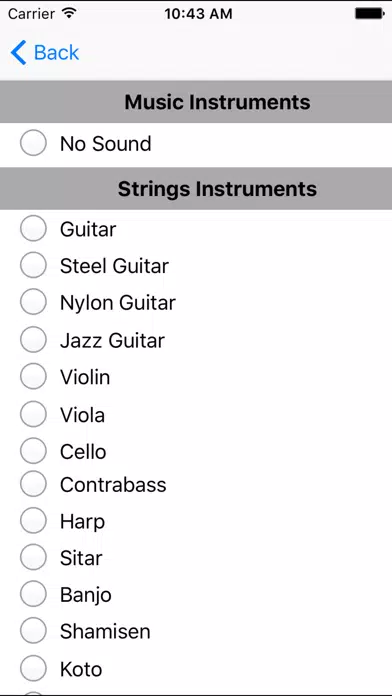Go back using the Back label
The image size is (392, 696).
click(x=56, y=52)
